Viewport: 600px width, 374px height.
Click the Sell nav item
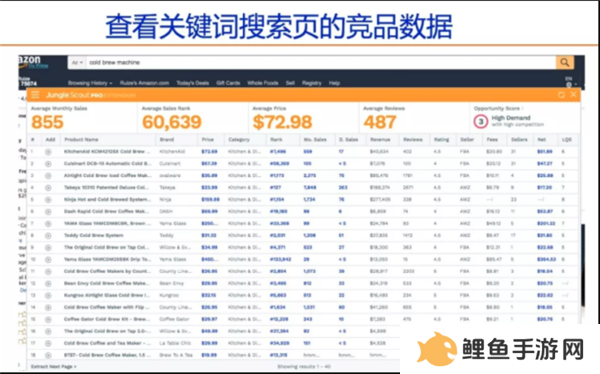pos(290,83)
